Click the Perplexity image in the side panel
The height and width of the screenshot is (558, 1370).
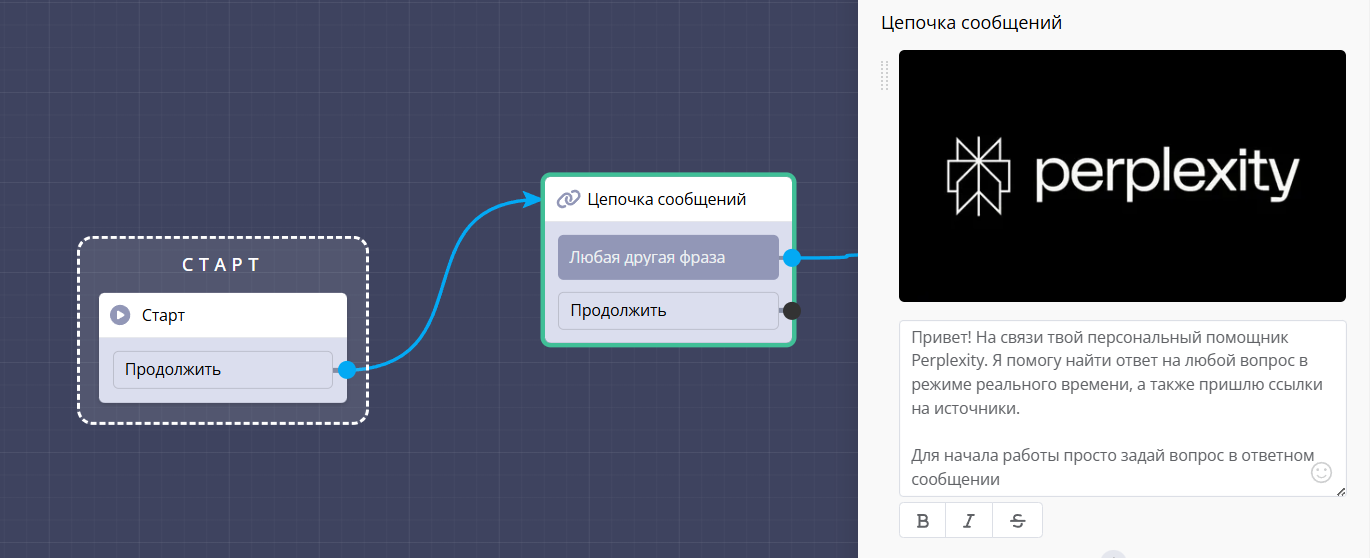1122,176
